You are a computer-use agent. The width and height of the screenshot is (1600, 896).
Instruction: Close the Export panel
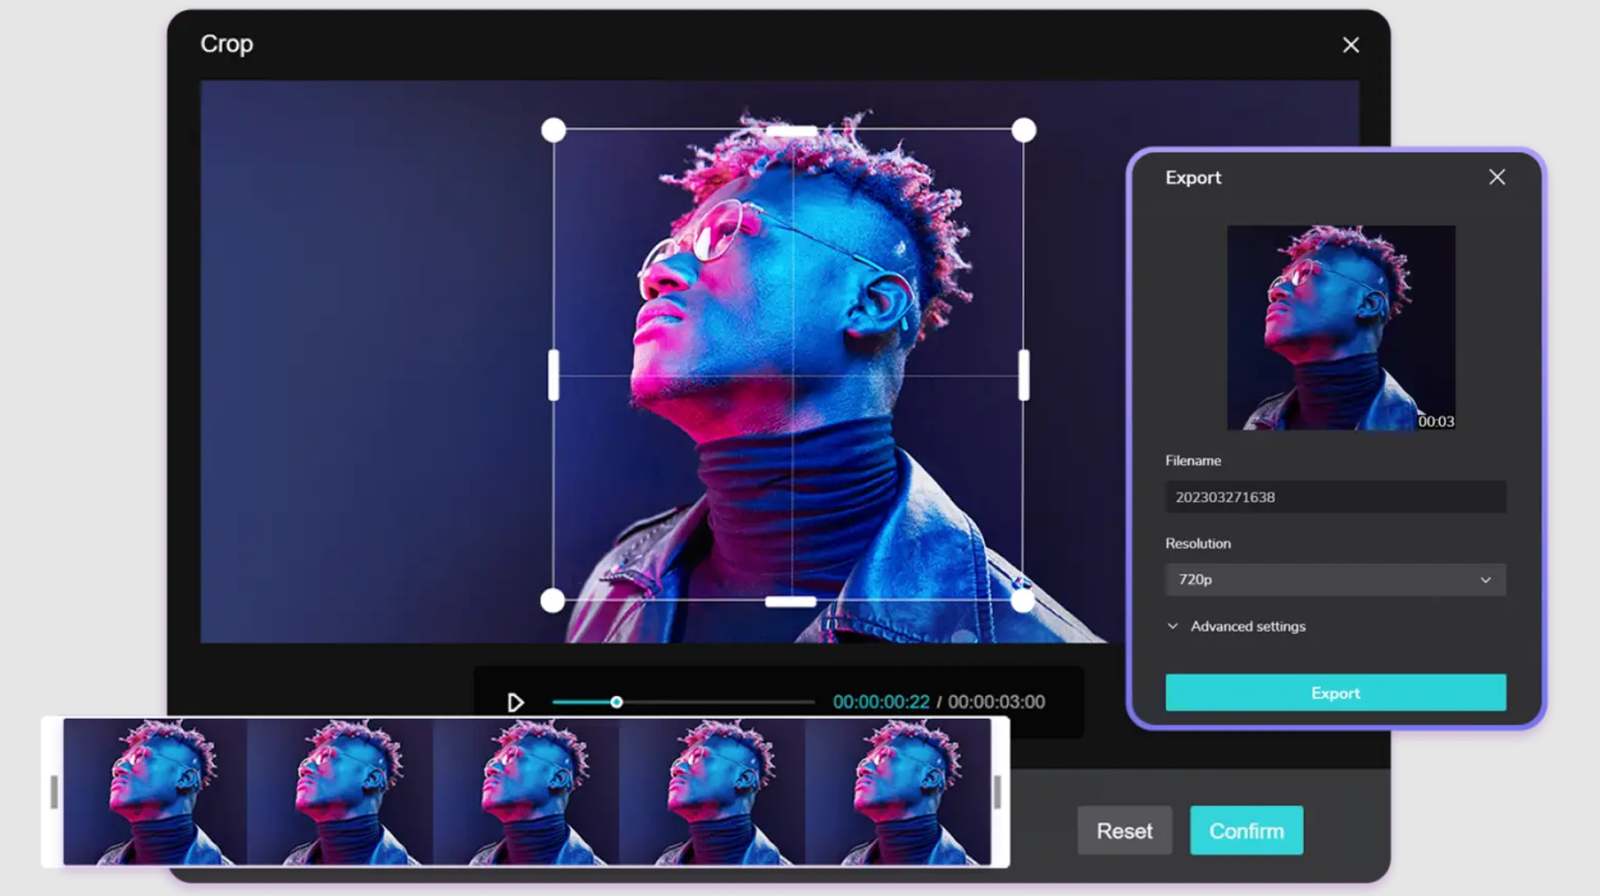tap(1496, 177)
